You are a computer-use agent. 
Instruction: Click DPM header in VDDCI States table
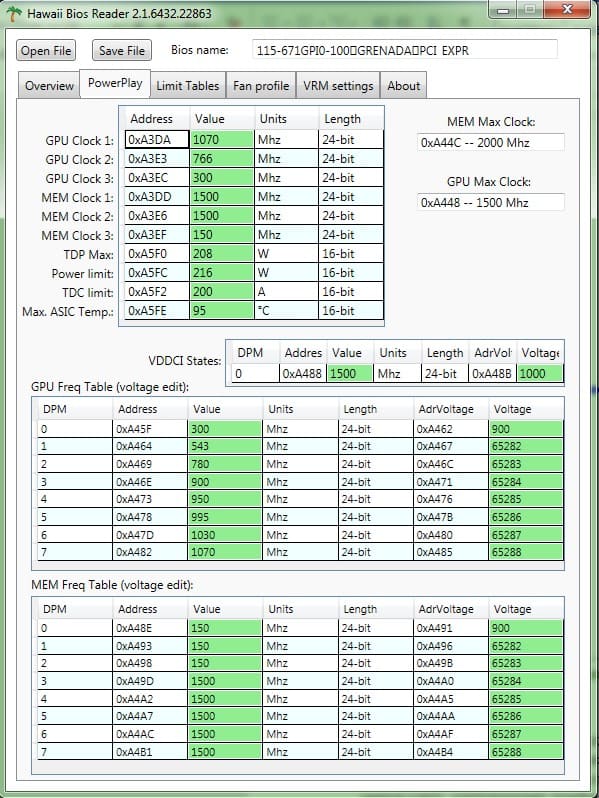click(x=255, y=353)
